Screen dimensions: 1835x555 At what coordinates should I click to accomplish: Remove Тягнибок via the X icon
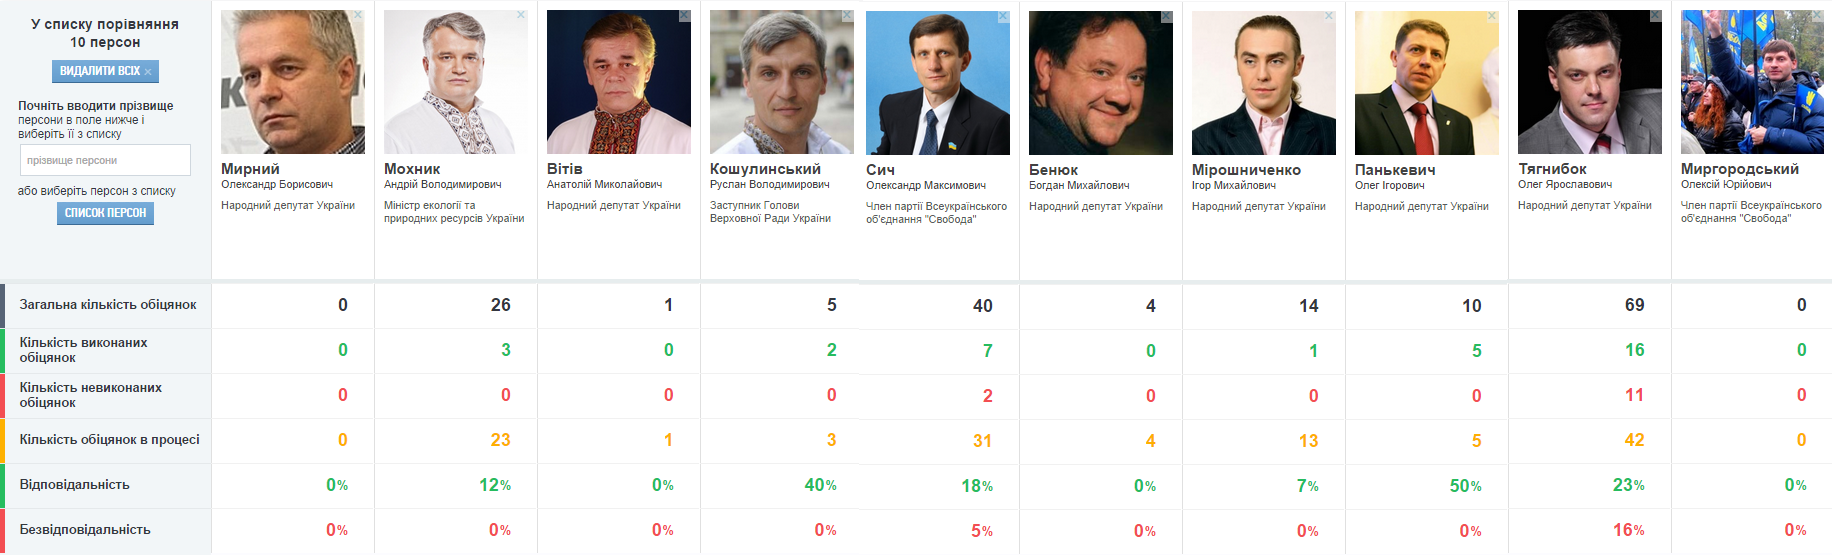1655,15
